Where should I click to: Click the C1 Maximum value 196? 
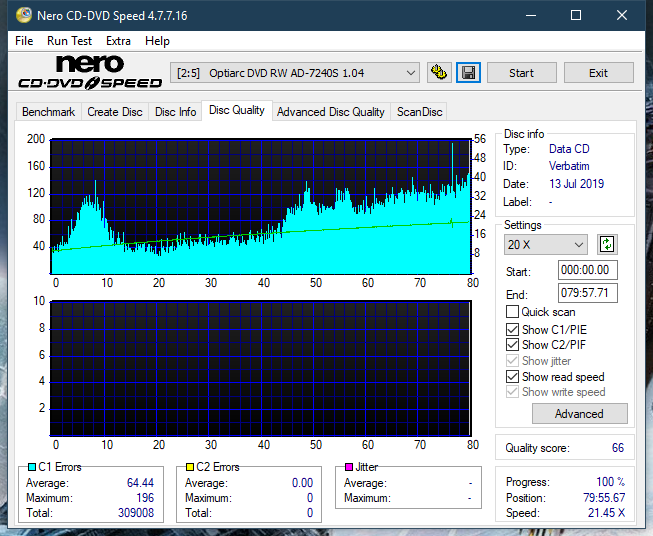click(x=145, y=498)
